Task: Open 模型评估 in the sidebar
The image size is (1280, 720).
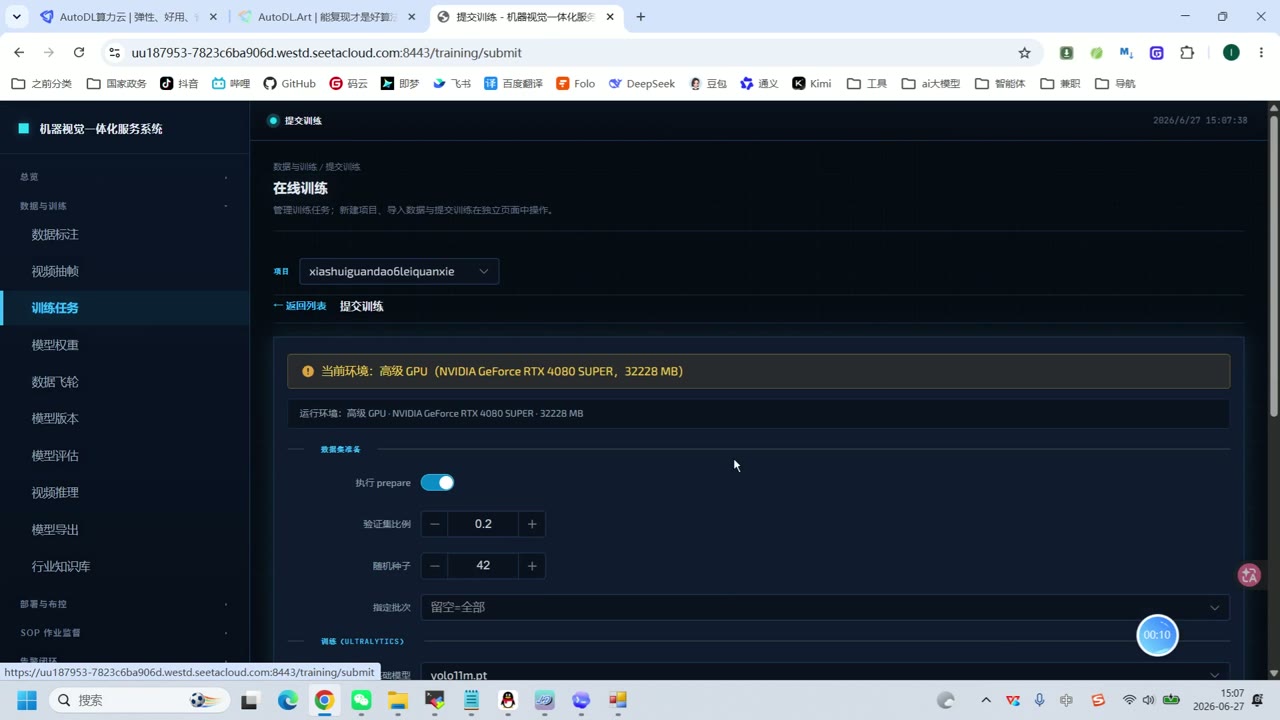Action: pos(125,456)
